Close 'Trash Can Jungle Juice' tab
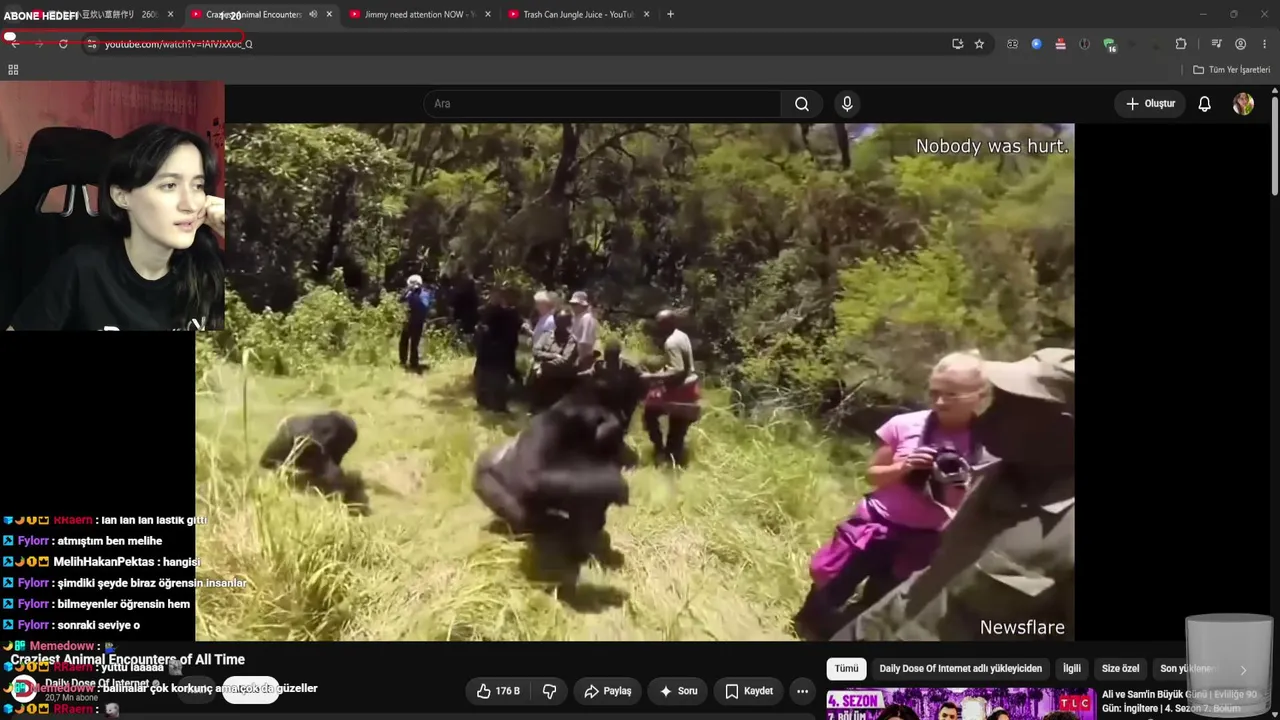This screenshot has width=1280, height=720. [646, 15]
